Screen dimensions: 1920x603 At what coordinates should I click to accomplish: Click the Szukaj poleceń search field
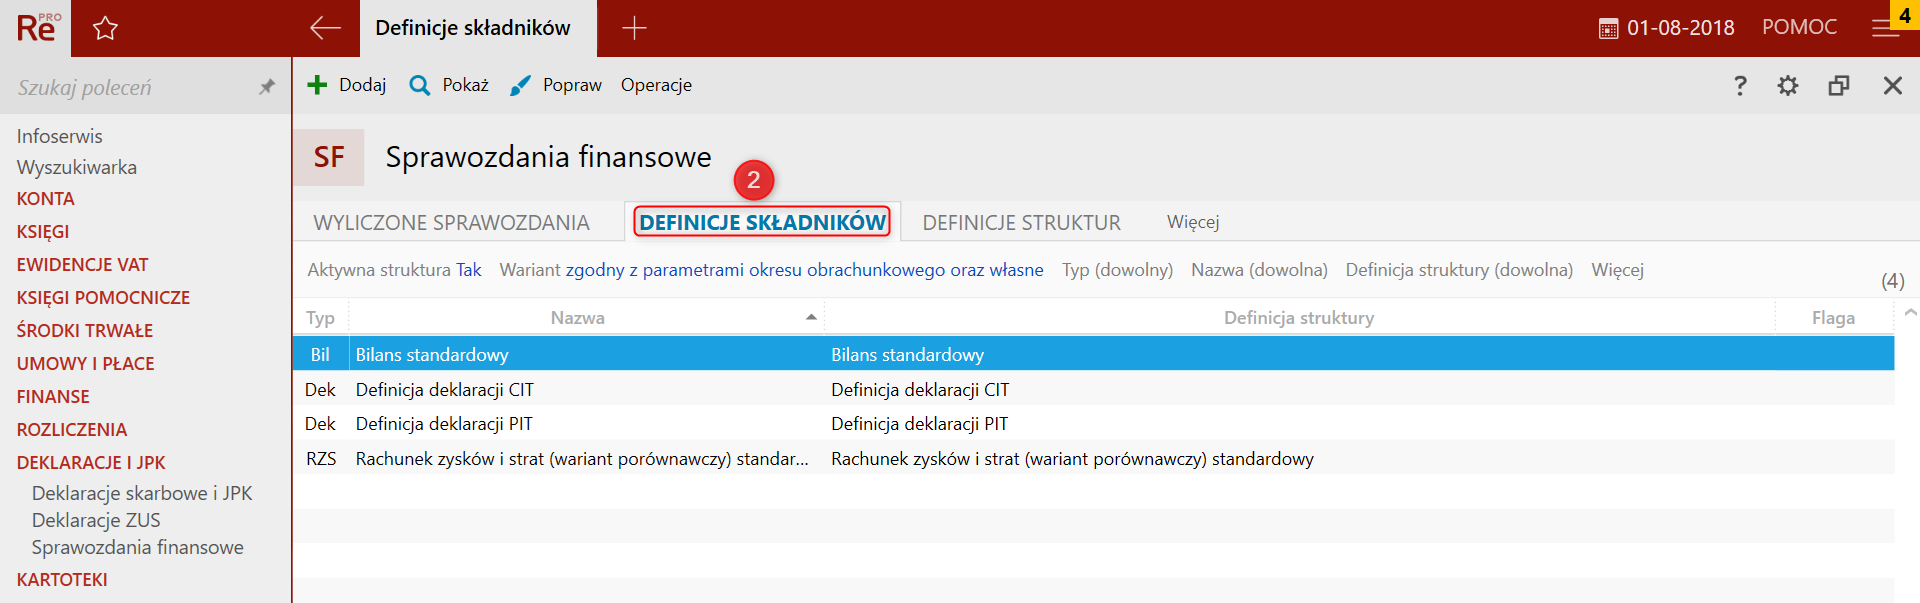click(130, 87)
